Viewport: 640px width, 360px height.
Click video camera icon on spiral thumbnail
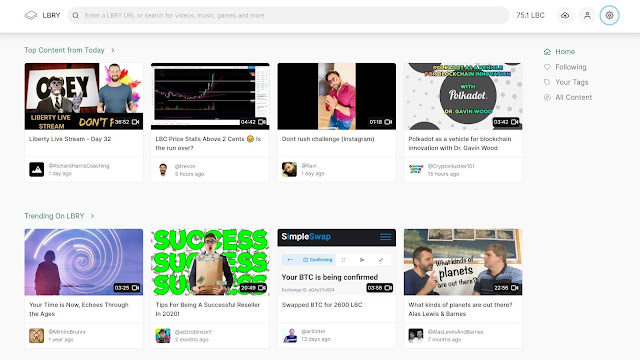[136, 288]
